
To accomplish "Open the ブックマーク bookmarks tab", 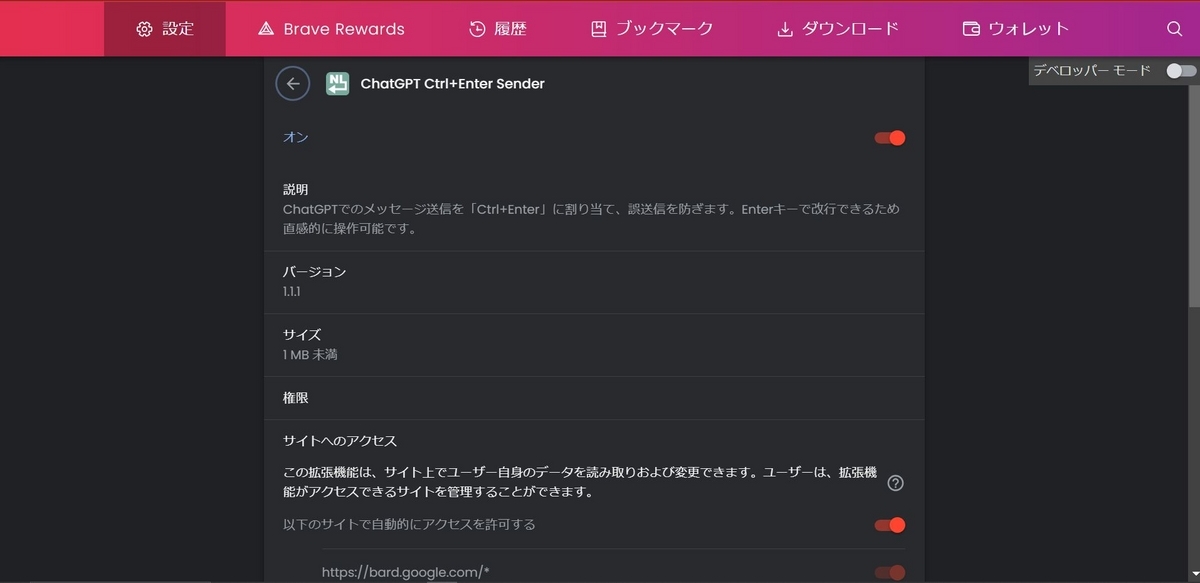I will [x=652, y=29].
